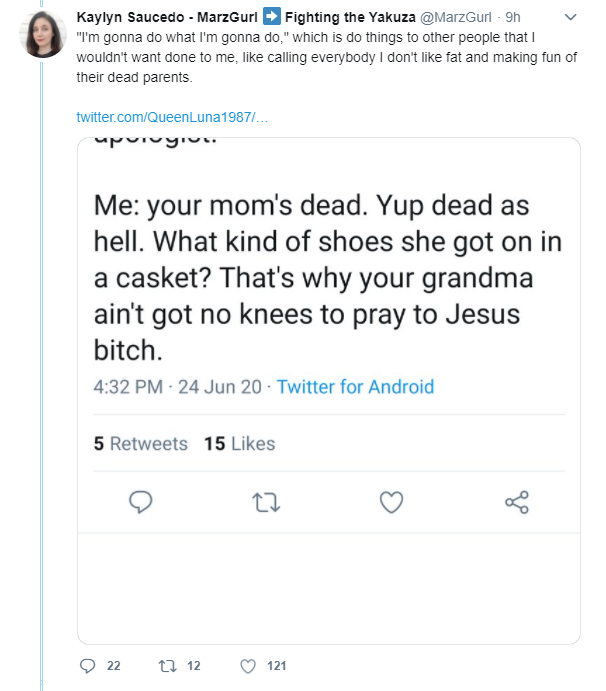Click the reply count 22

pyautogui.click(x=114, y=665)
